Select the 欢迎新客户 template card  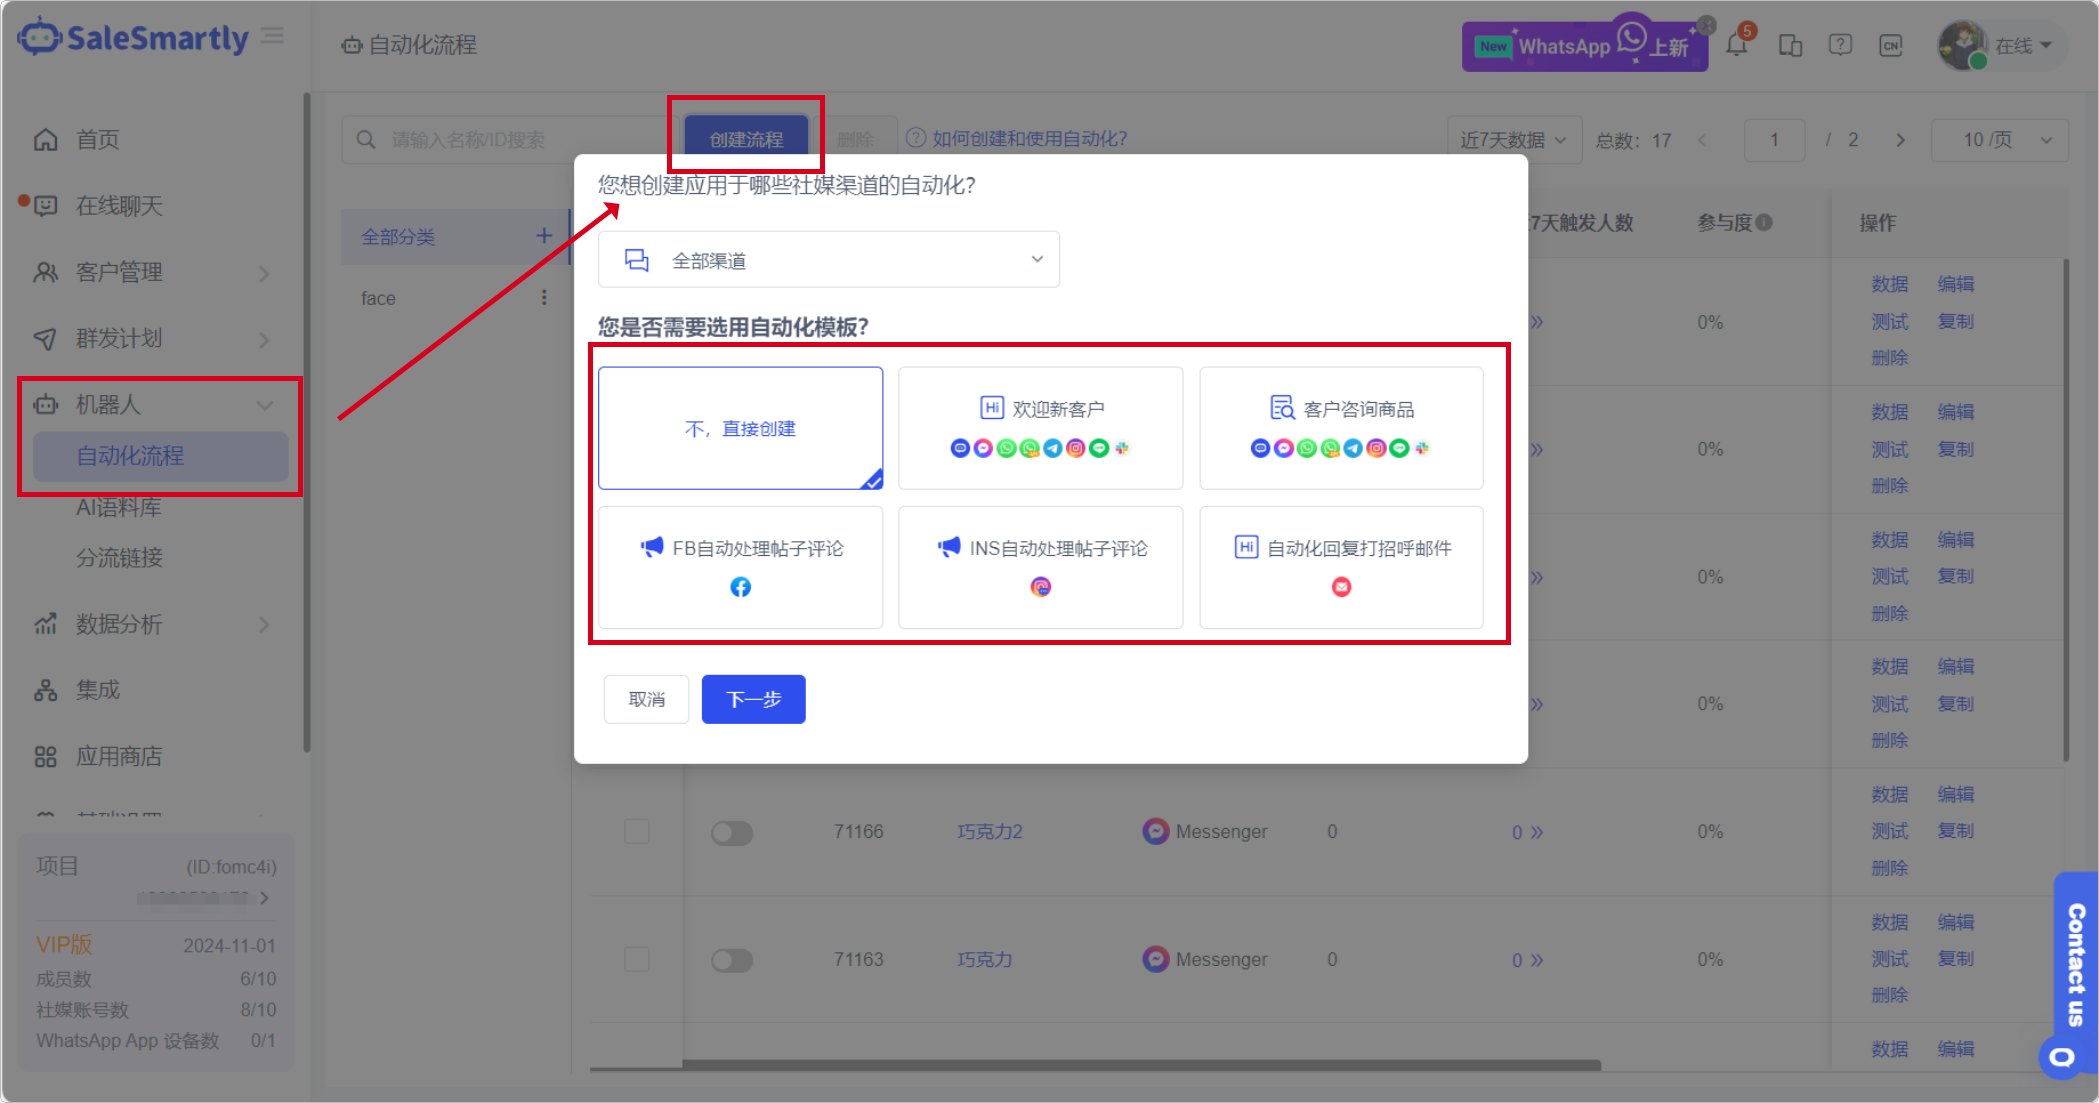1040,428
